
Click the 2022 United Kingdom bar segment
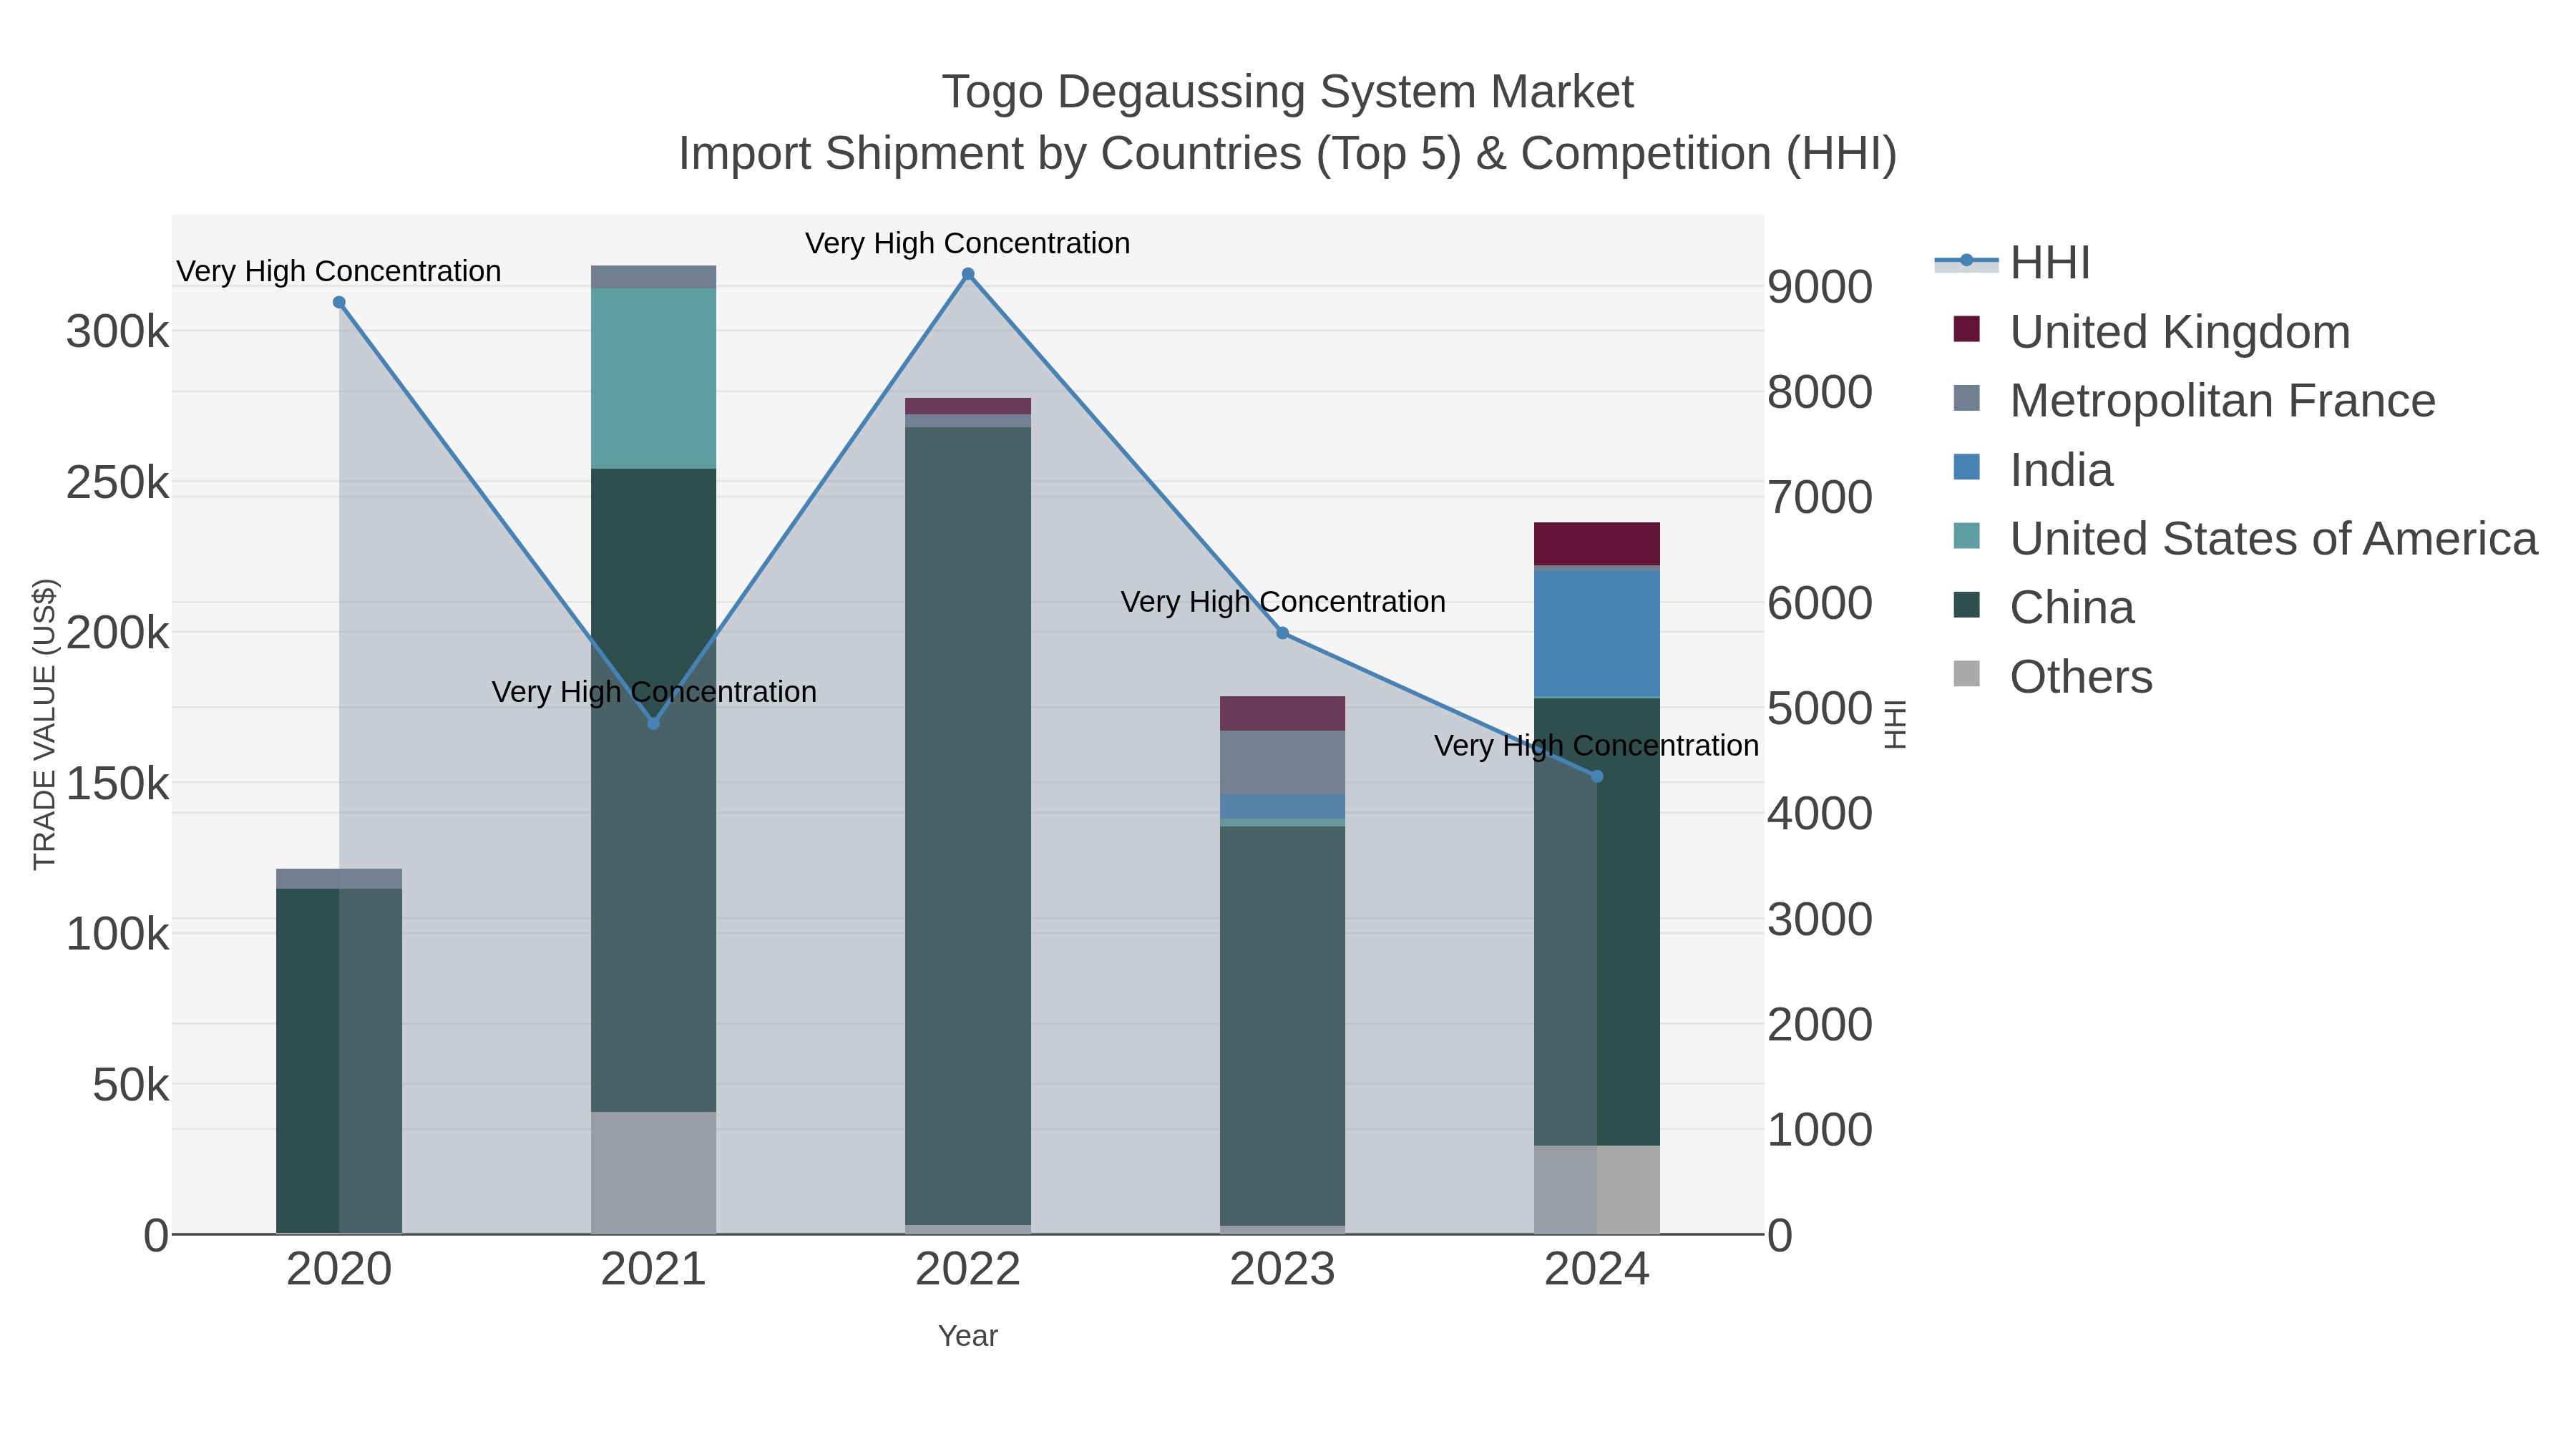(x=968, y=406)
